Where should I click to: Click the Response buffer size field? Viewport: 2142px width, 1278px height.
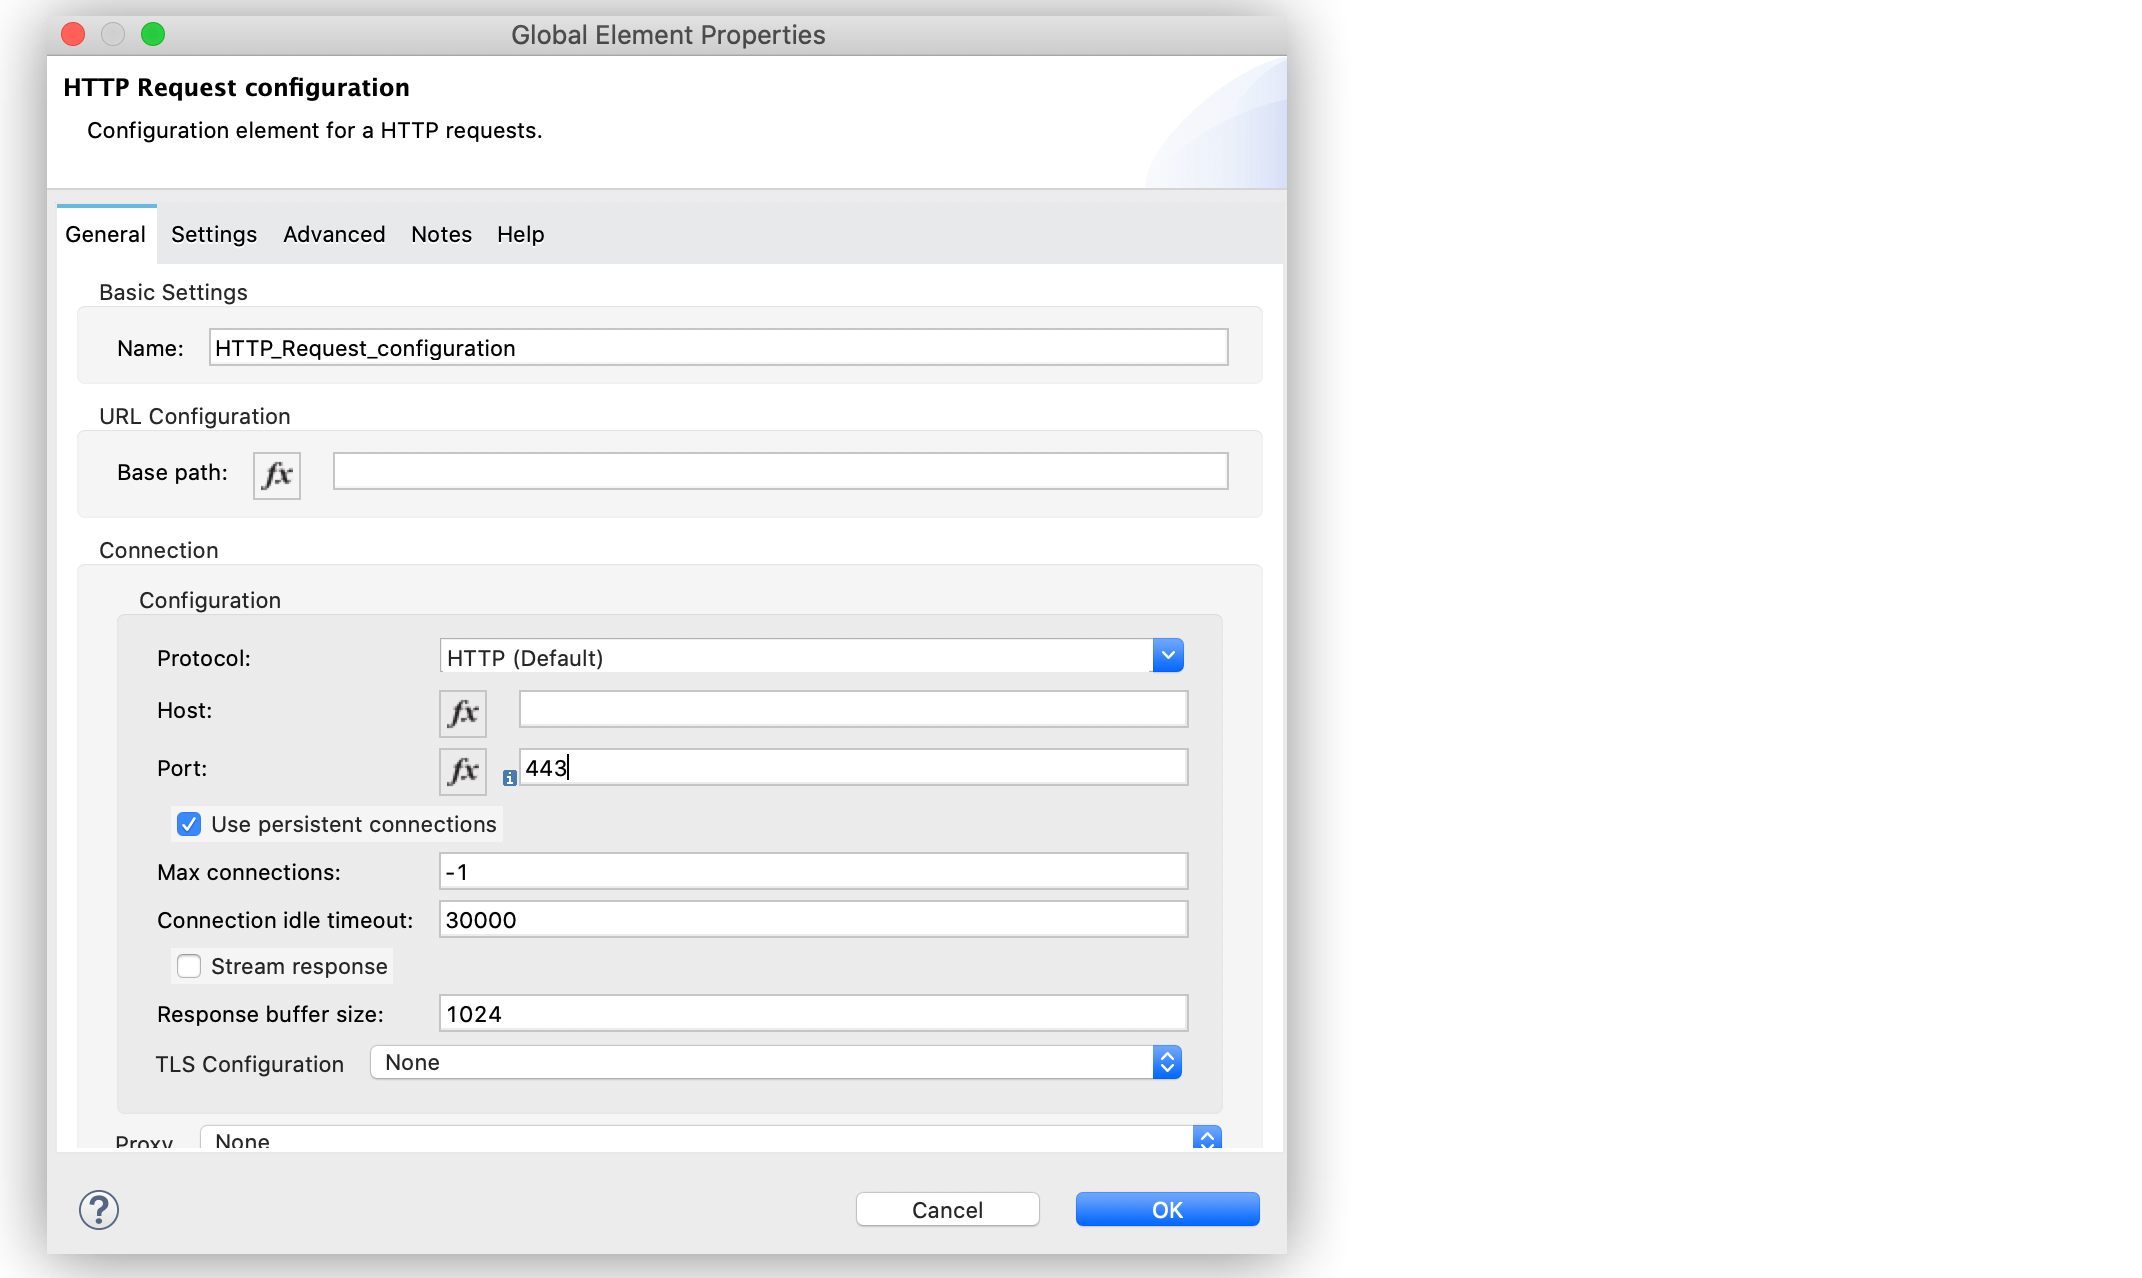[813, 1014]
